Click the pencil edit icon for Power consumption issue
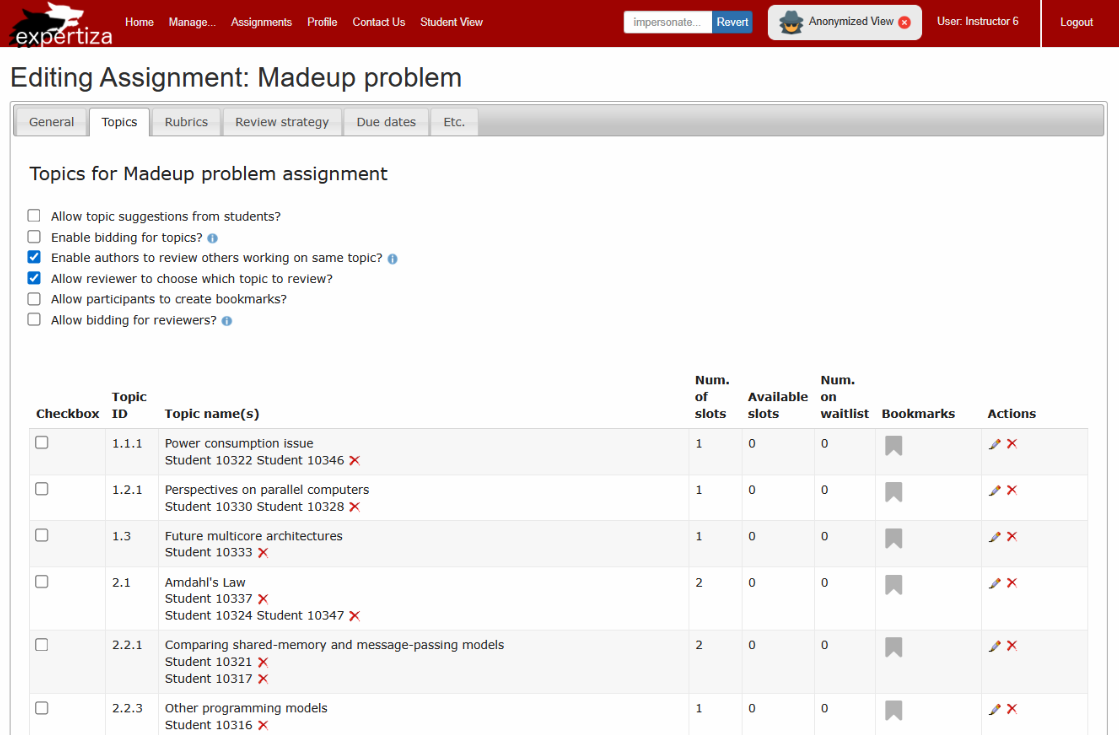The height and width of the screenshot is (735, 1119). tap(994, 444)
